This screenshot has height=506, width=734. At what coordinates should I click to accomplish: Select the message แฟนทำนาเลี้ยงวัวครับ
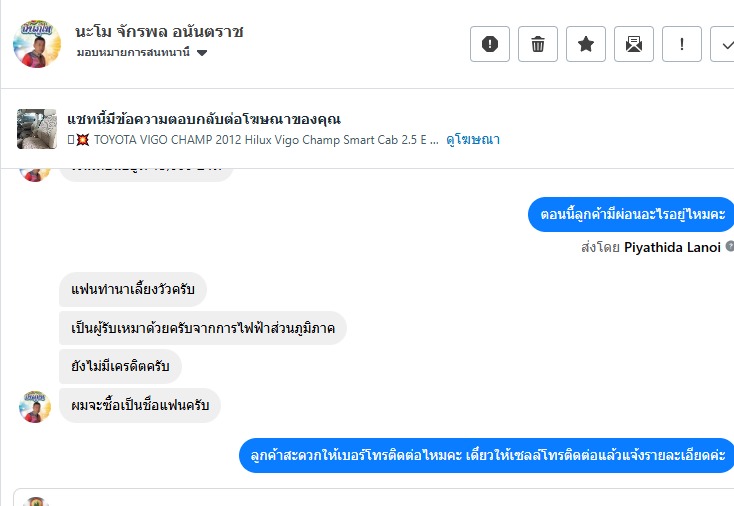[133, 290]
